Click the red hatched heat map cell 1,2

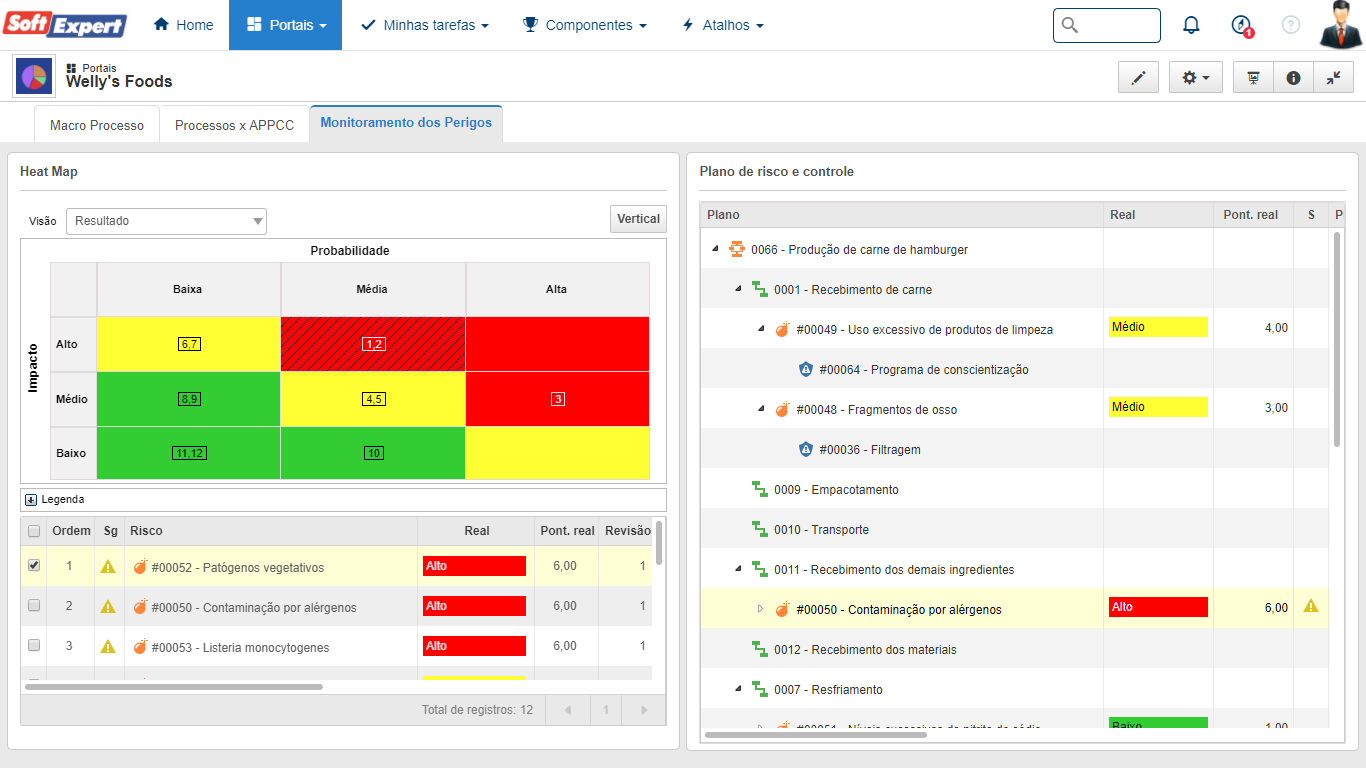(x=373, y=344)
